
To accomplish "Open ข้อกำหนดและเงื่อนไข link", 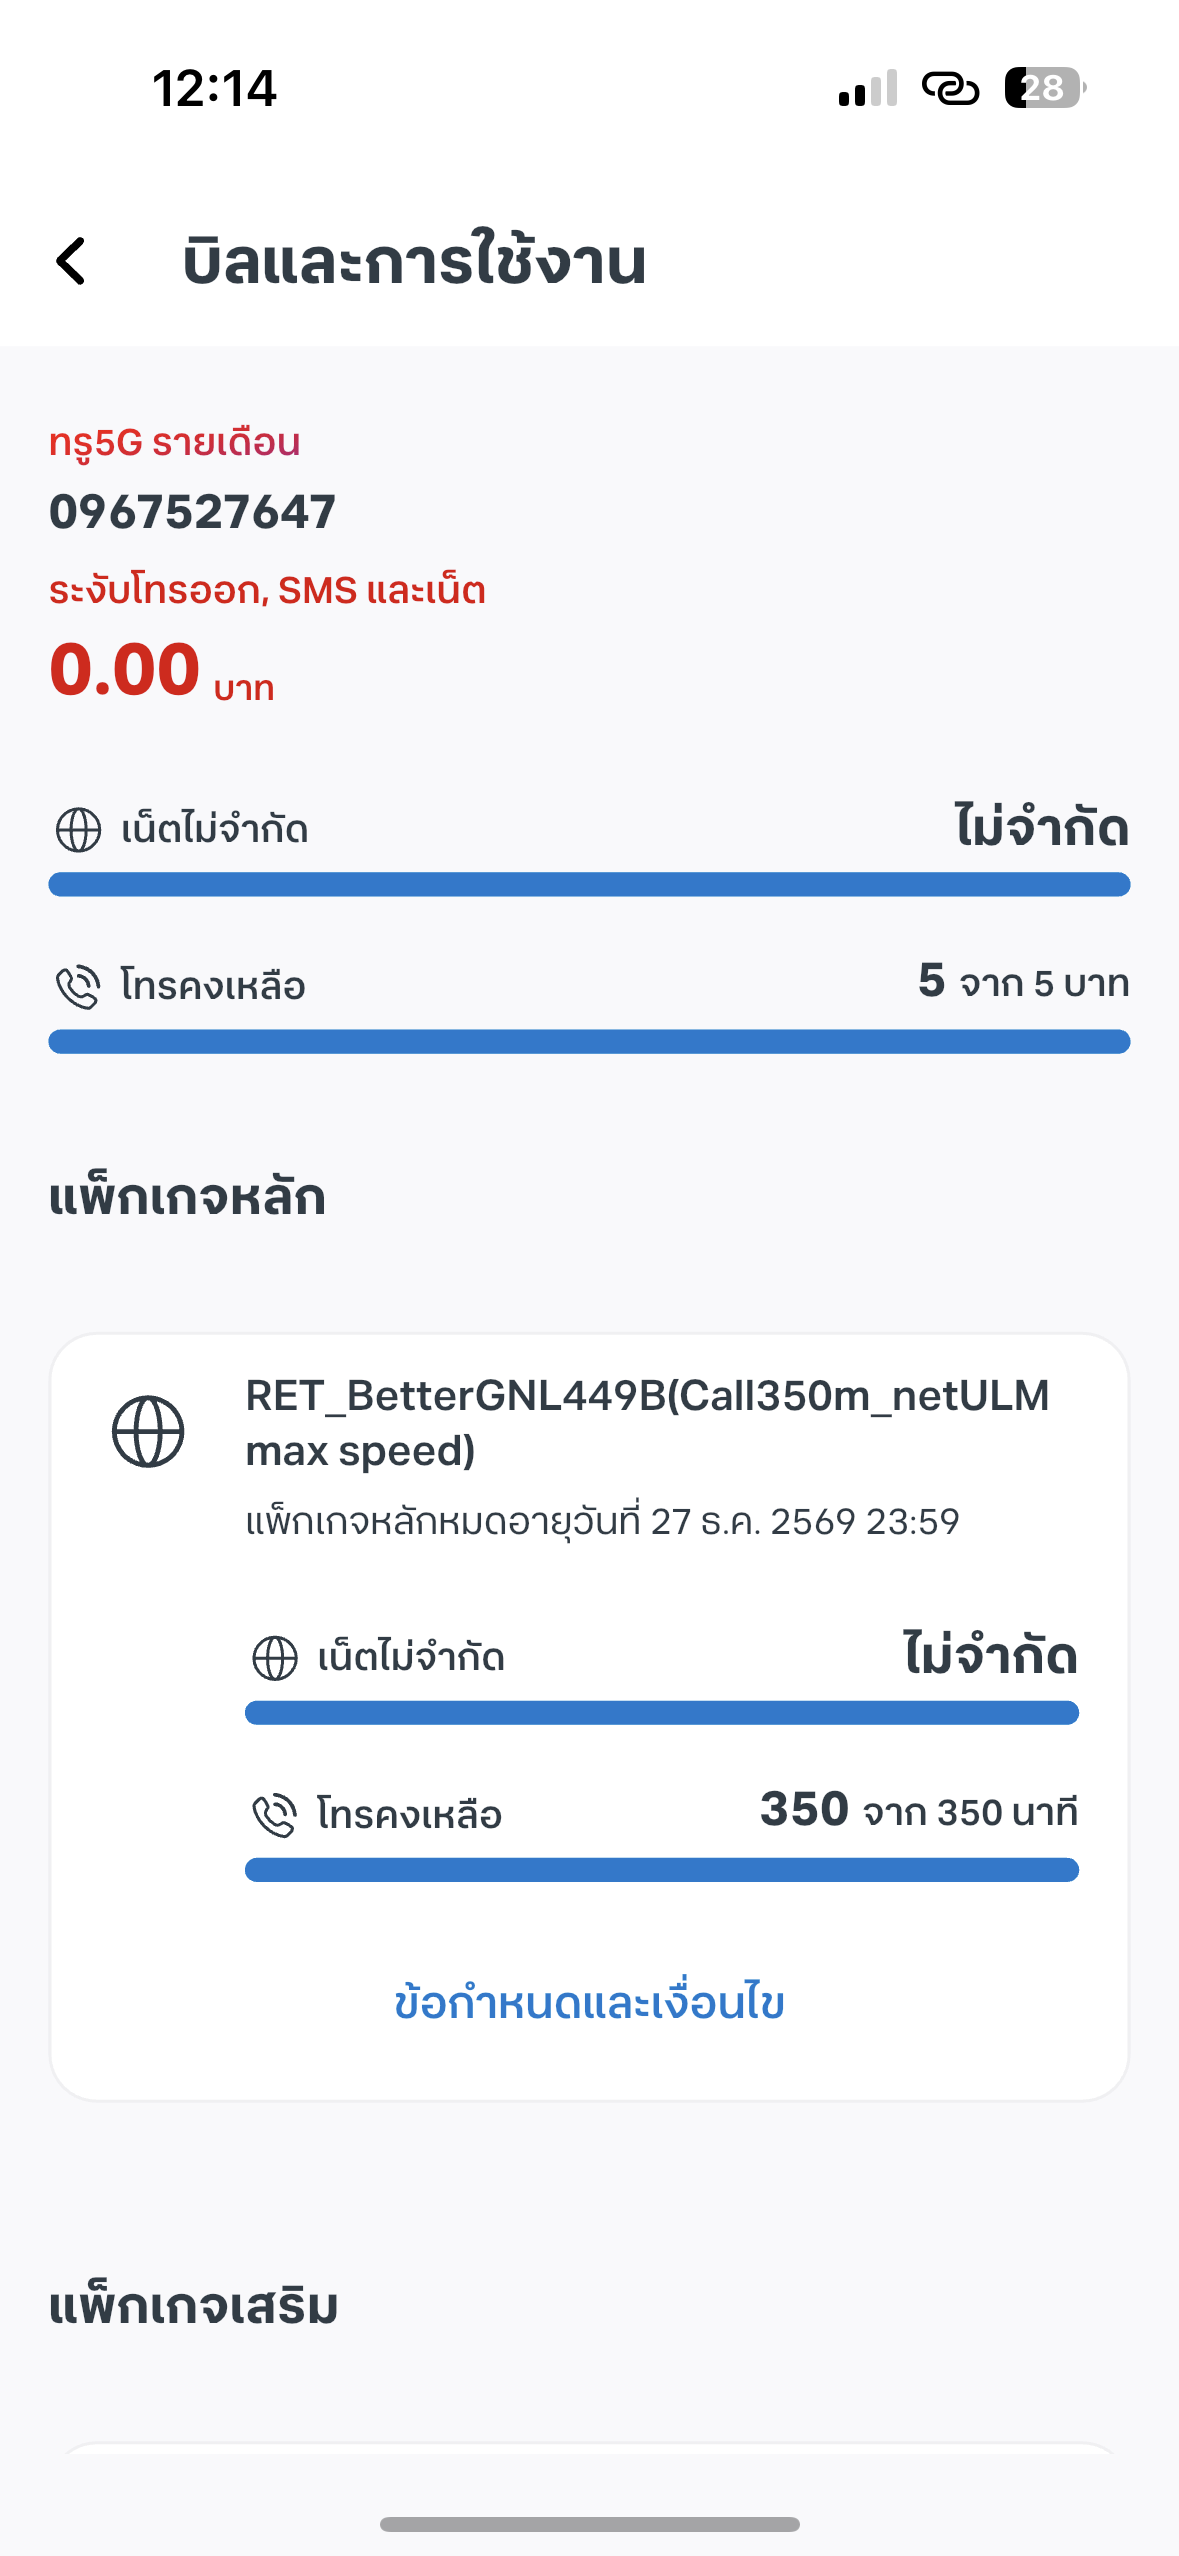I will coord(589,2003).
